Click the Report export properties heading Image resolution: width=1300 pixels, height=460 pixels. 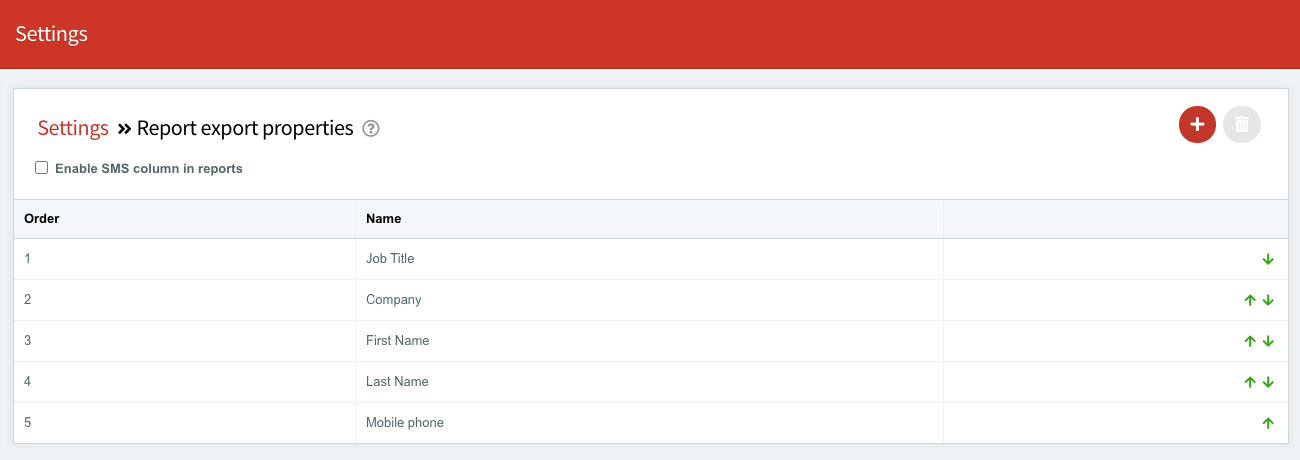[x=245, y=128]
